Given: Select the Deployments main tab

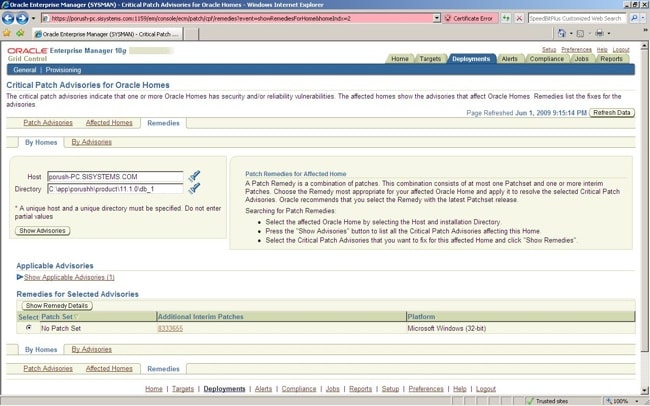Looking at the screenshot, I should coord(471,59).
